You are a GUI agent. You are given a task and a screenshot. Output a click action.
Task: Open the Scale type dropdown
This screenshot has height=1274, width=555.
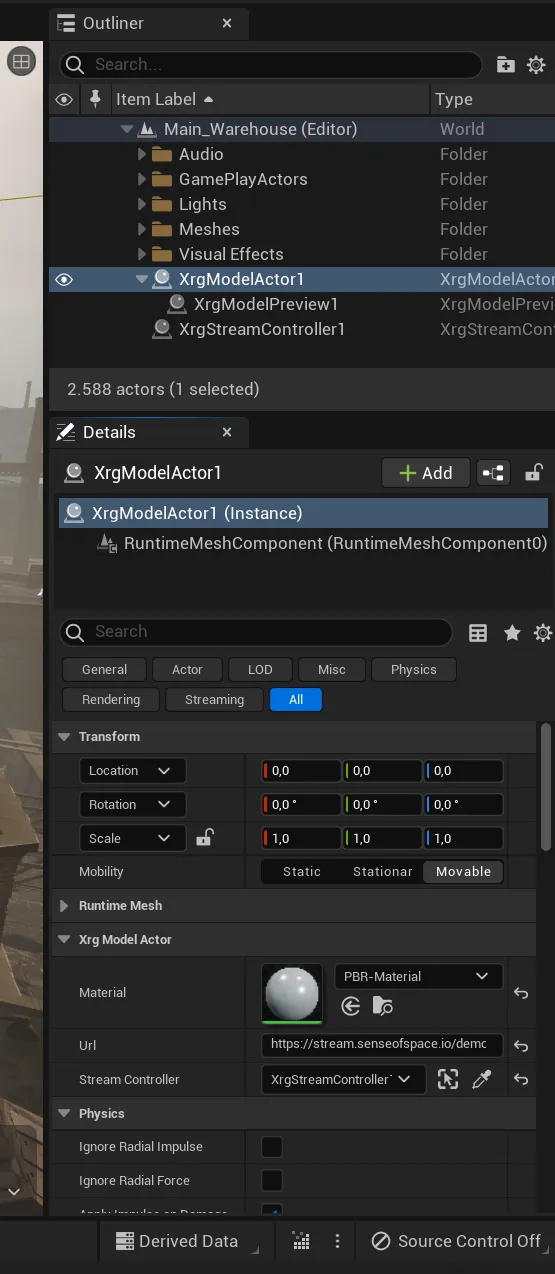(x=132, y=839)
